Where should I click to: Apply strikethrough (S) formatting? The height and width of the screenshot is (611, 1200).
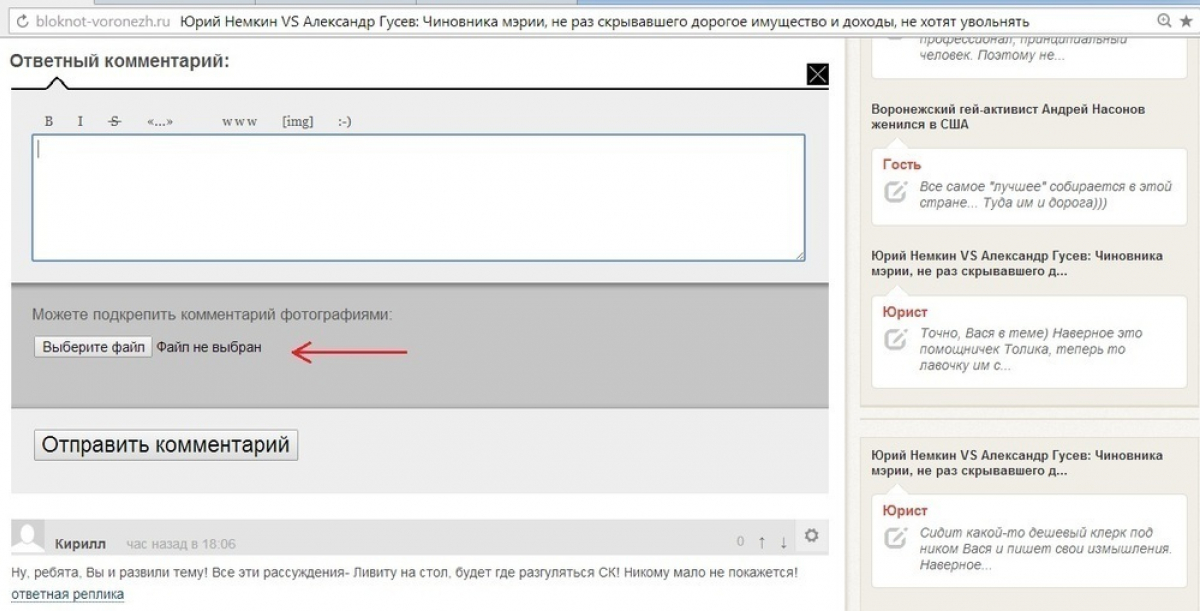point(114,121)
